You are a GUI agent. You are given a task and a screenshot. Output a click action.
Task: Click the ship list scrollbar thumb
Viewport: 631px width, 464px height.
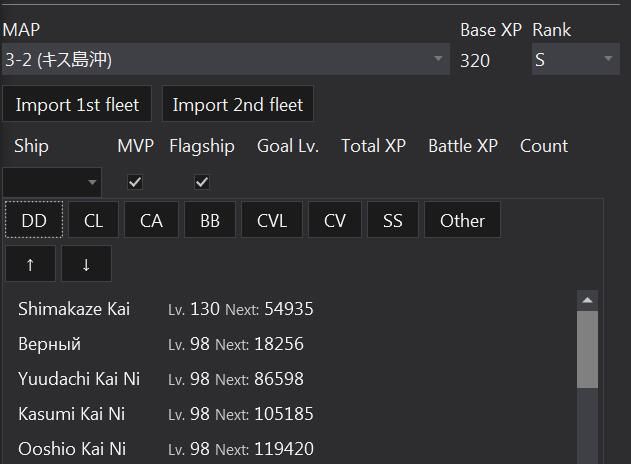(587, 349)
